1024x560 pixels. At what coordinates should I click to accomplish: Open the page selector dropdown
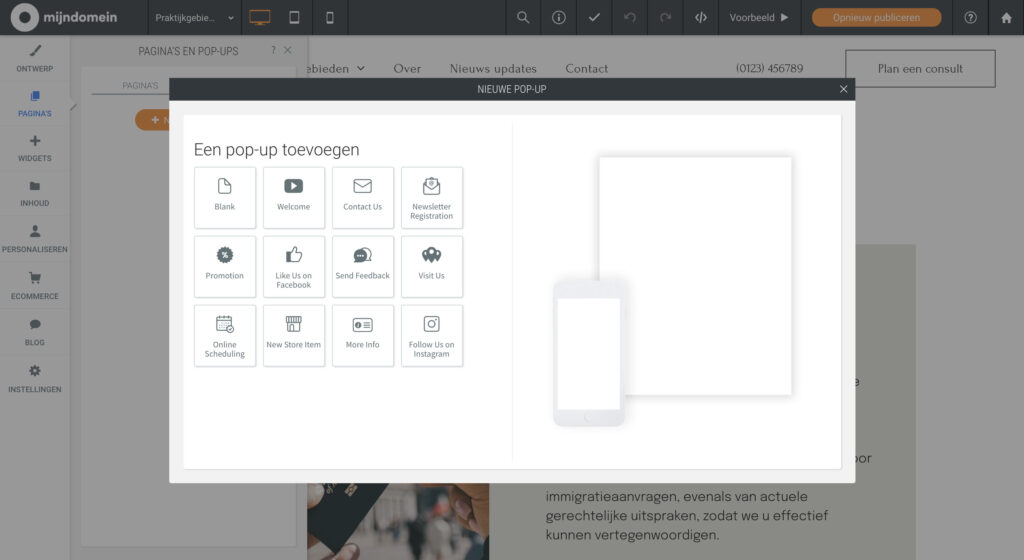tap(195, 17)
